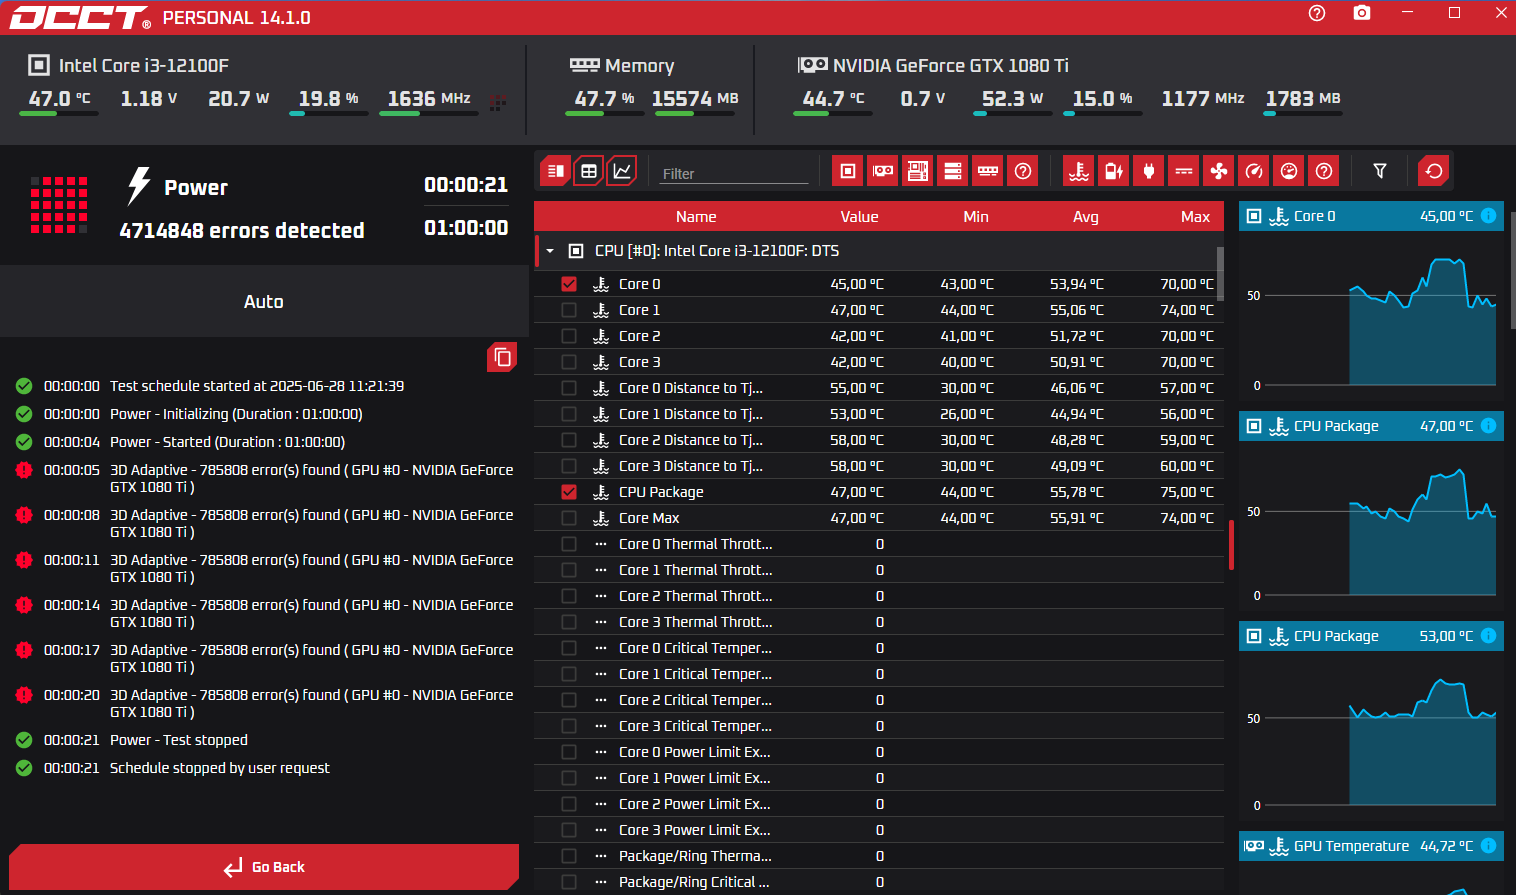
Task: Select the Core 1 Power Limit Ex... row
Action: 879,778
